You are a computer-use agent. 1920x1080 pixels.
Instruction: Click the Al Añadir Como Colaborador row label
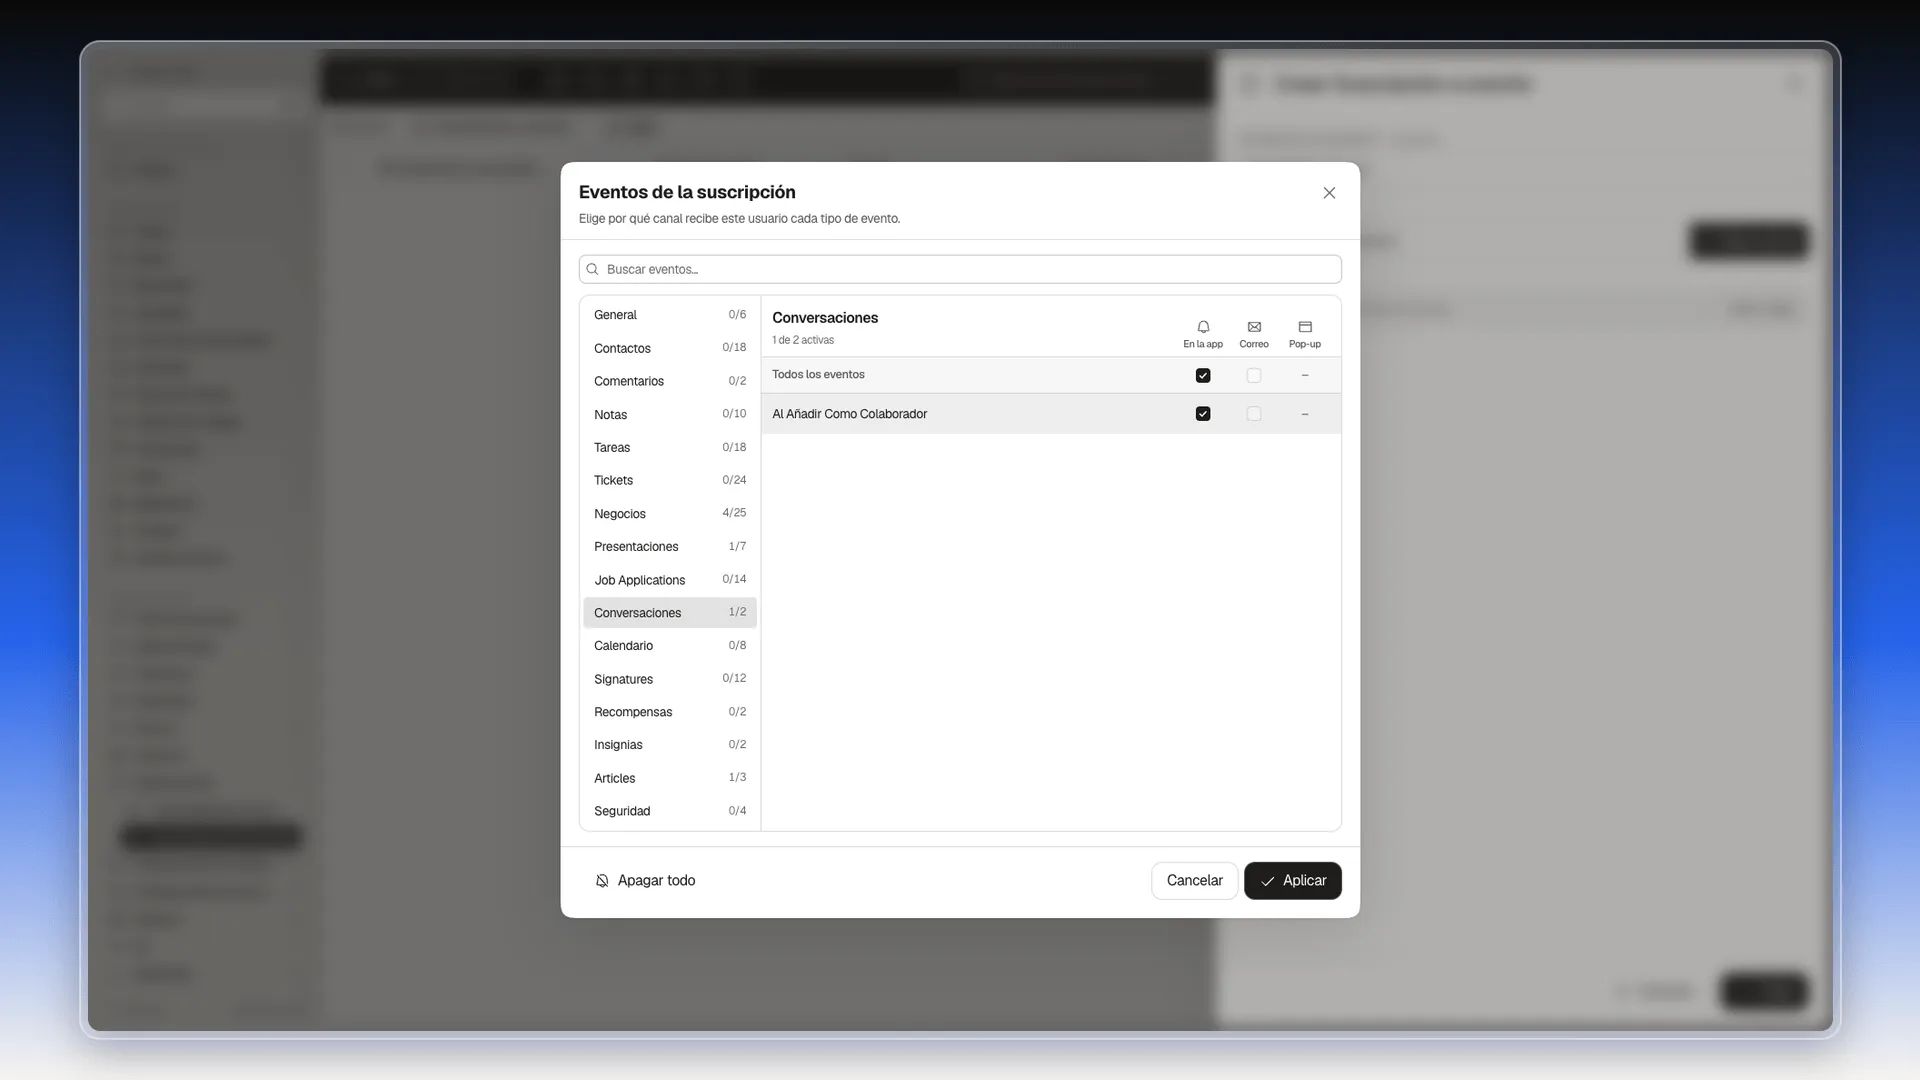point(849,414)
